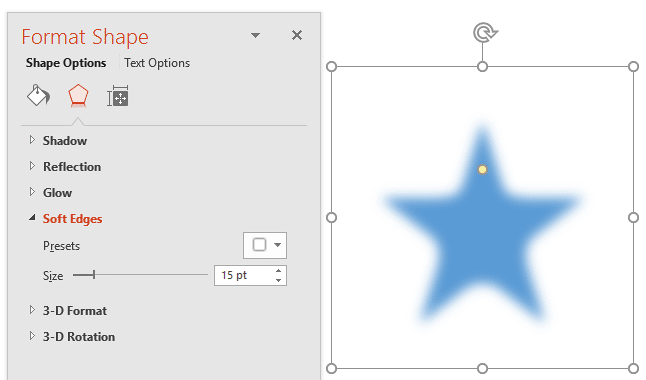Switch to the Shape Options tab
Screen dimensions: 646x380
(66, 63)
